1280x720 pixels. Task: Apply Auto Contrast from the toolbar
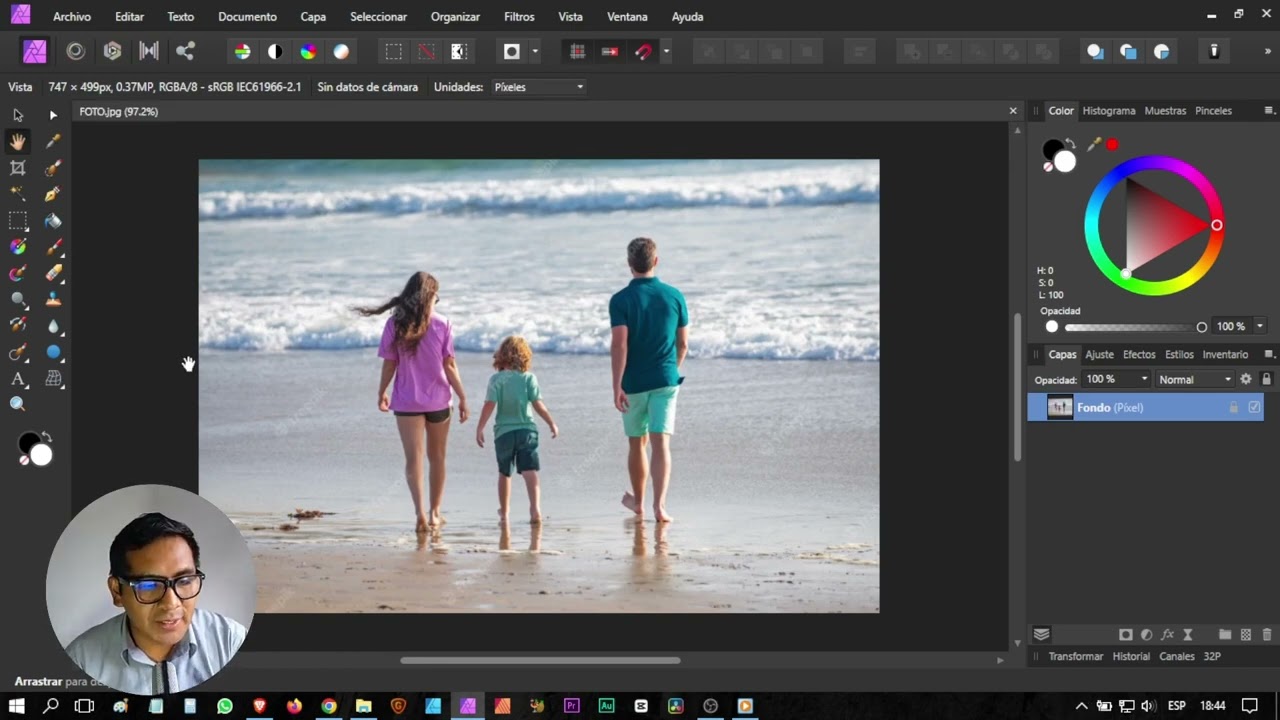[x=275, y=52]
